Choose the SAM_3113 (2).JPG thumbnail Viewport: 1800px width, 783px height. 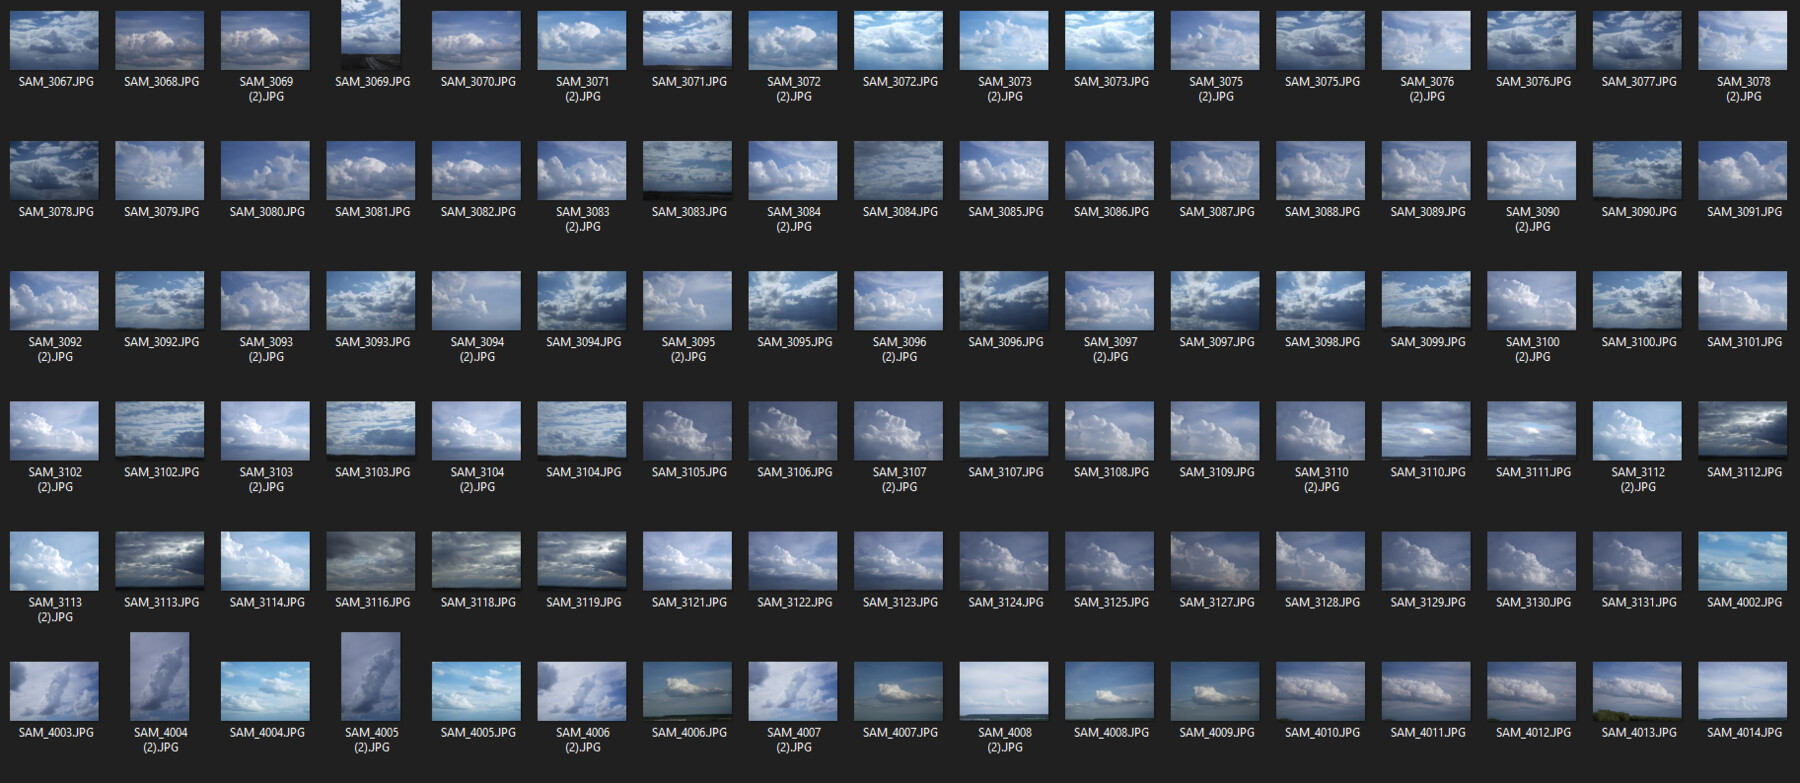tap(55, 561)
